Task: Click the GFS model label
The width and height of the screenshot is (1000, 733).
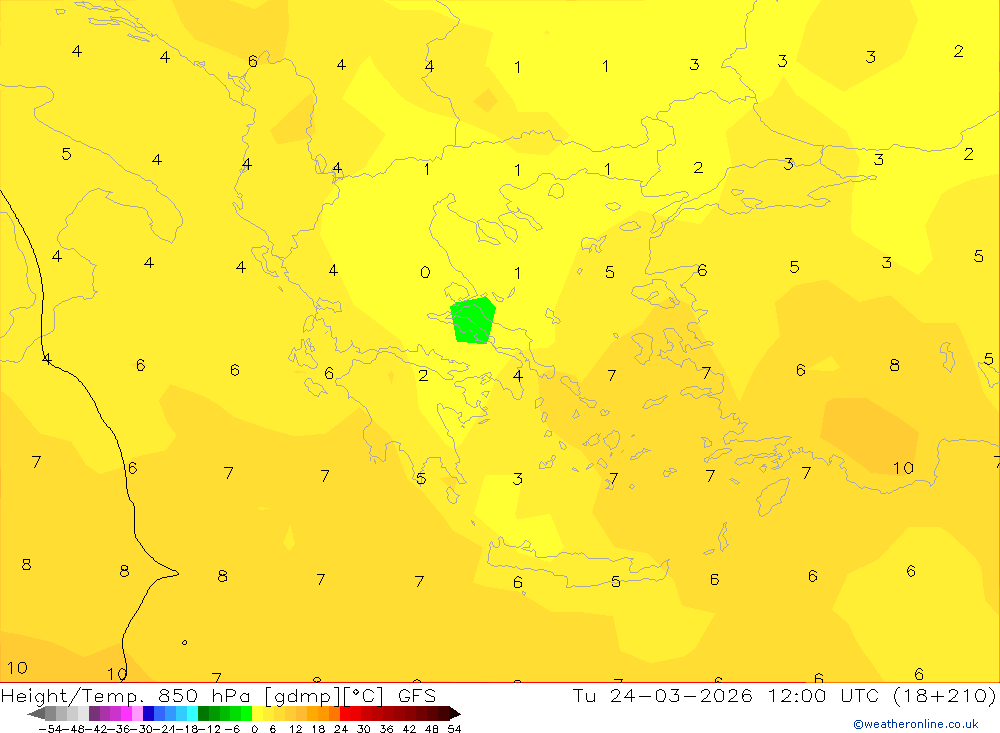Action: coord(416,695)
